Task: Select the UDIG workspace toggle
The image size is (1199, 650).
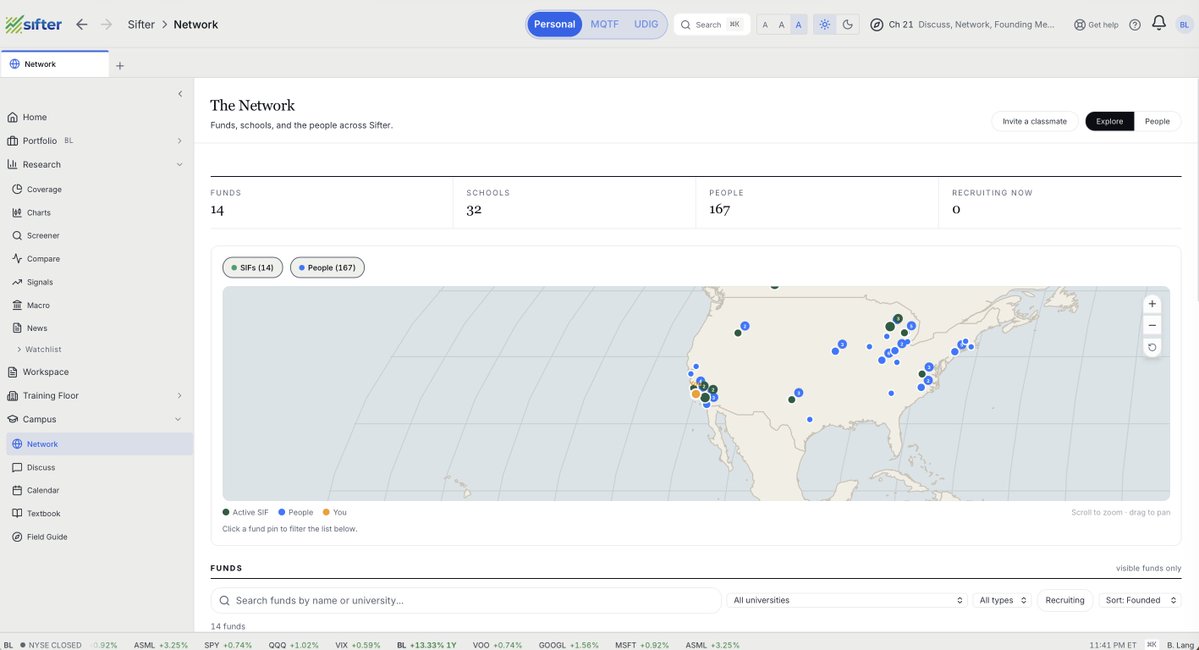Action: (646, 24)
